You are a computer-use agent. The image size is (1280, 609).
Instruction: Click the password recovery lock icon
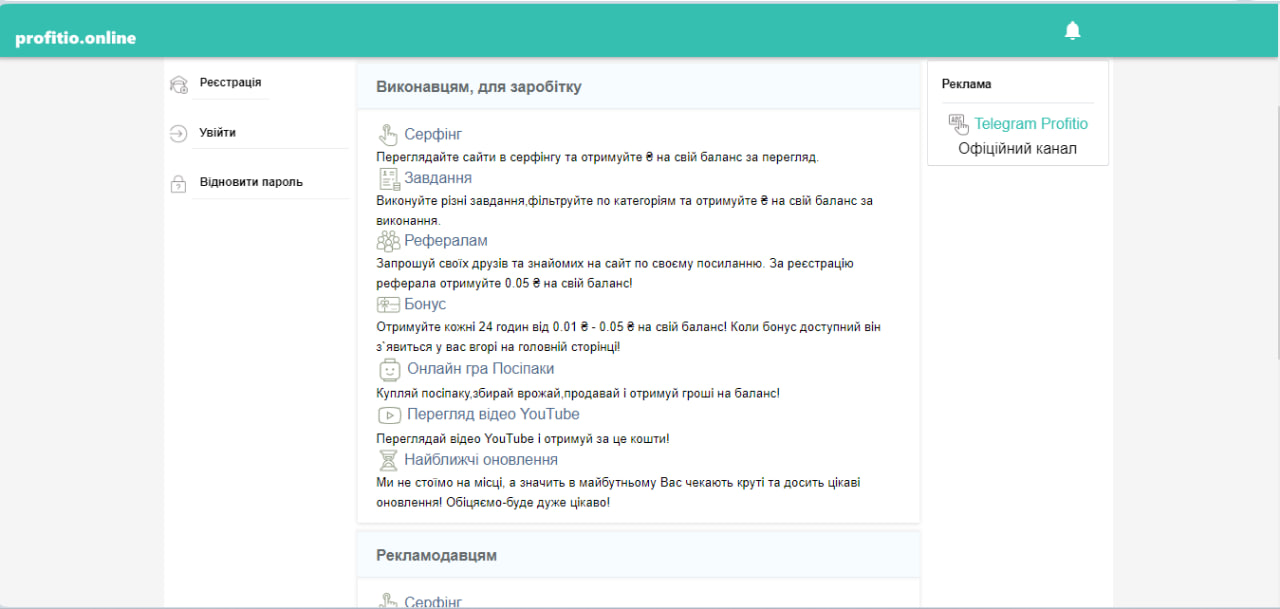179,184
